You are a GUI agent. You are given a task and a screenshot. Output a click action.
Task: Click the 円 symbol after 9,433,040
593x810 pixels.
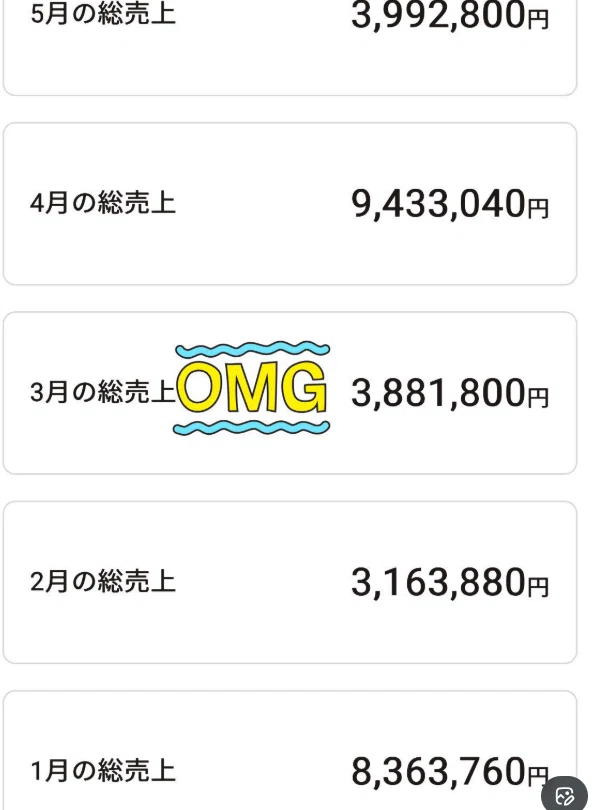click(538, 208)
